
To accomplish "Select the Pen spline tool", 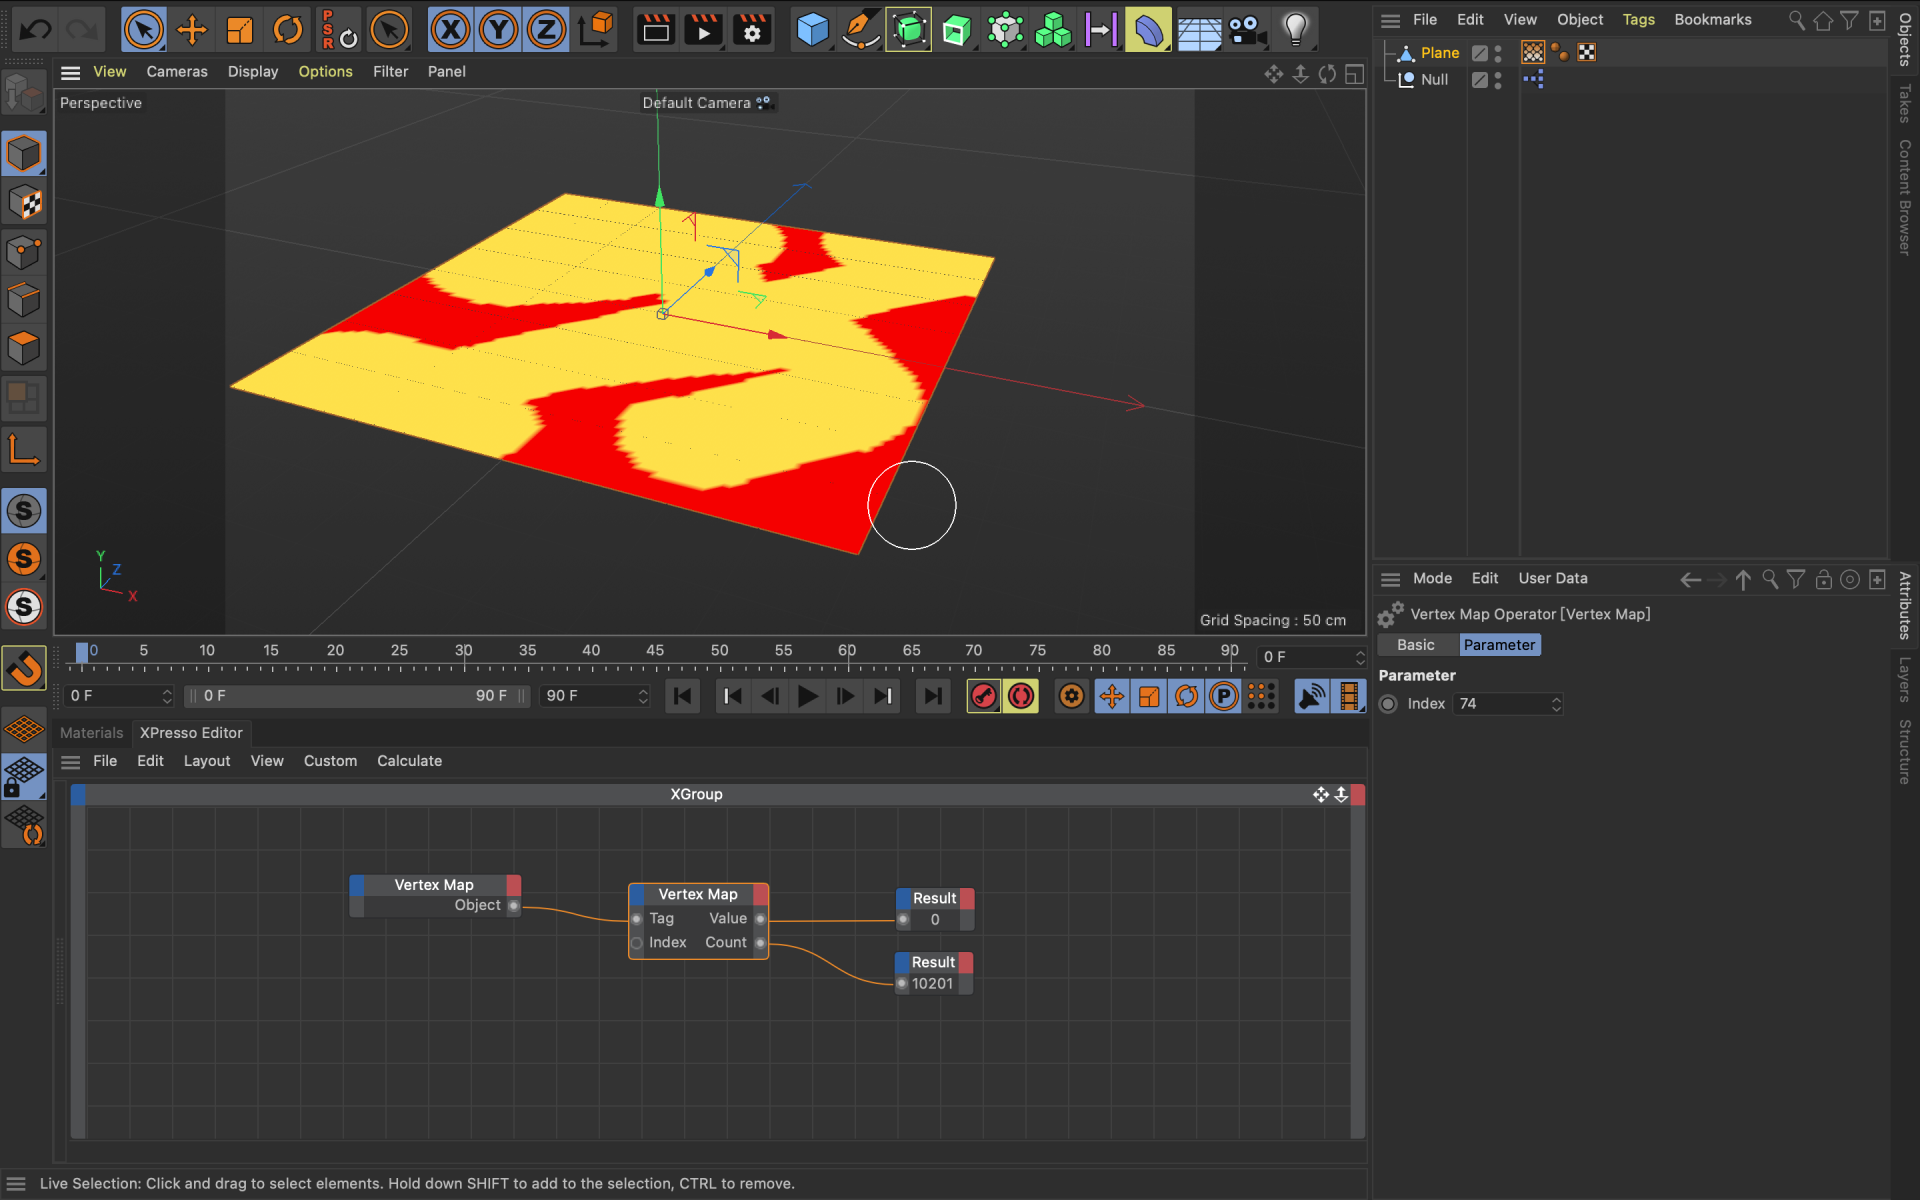I will coord(860,30).
